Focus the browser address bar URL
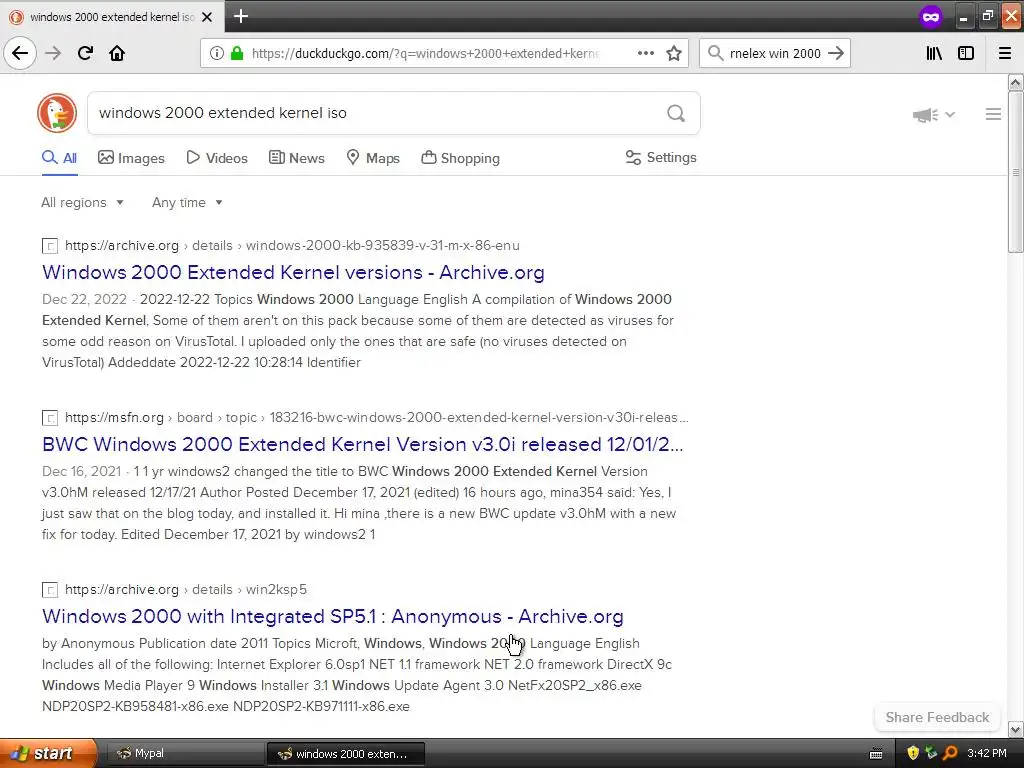The image size is (1024, 768). click(x=424, y=54)
